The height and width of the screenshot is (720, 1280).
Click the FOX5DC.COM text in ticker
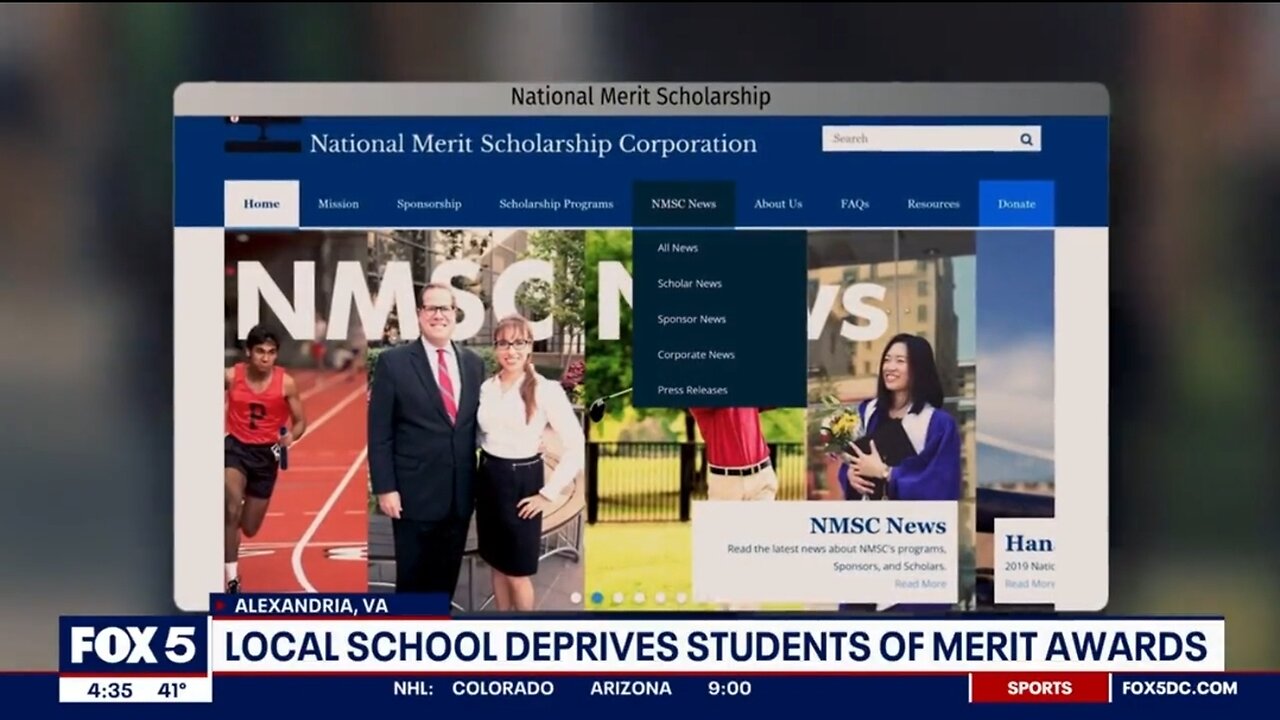click(x=1179, y=688)
